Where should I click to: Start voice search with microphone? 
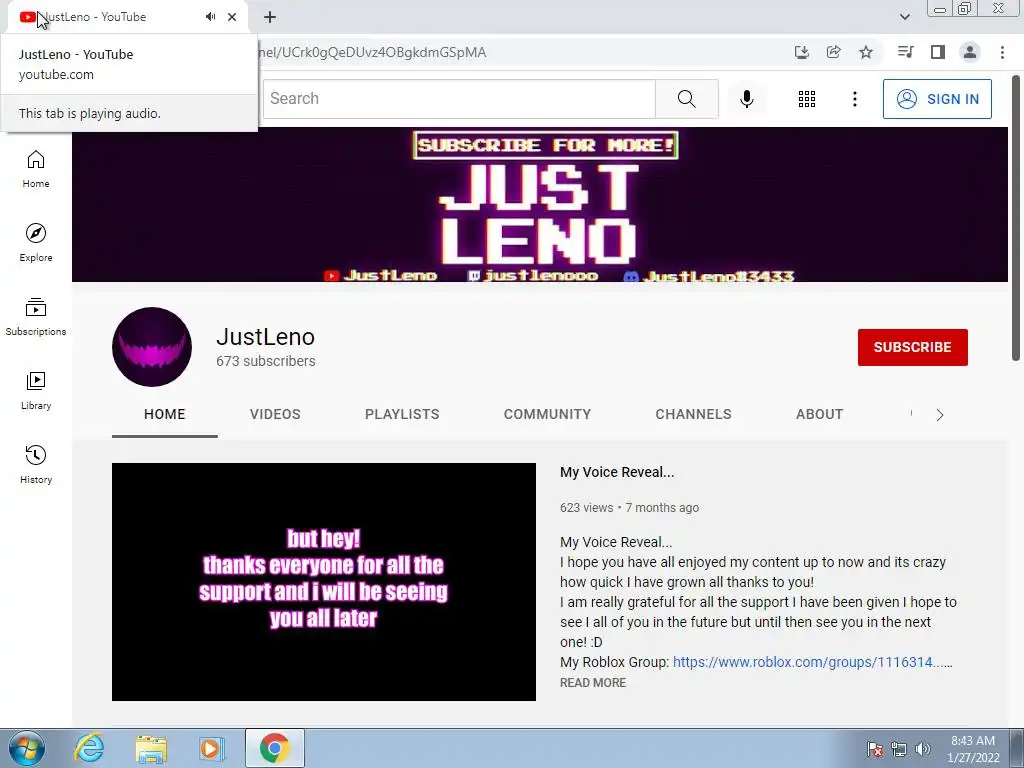pos(746,99)
